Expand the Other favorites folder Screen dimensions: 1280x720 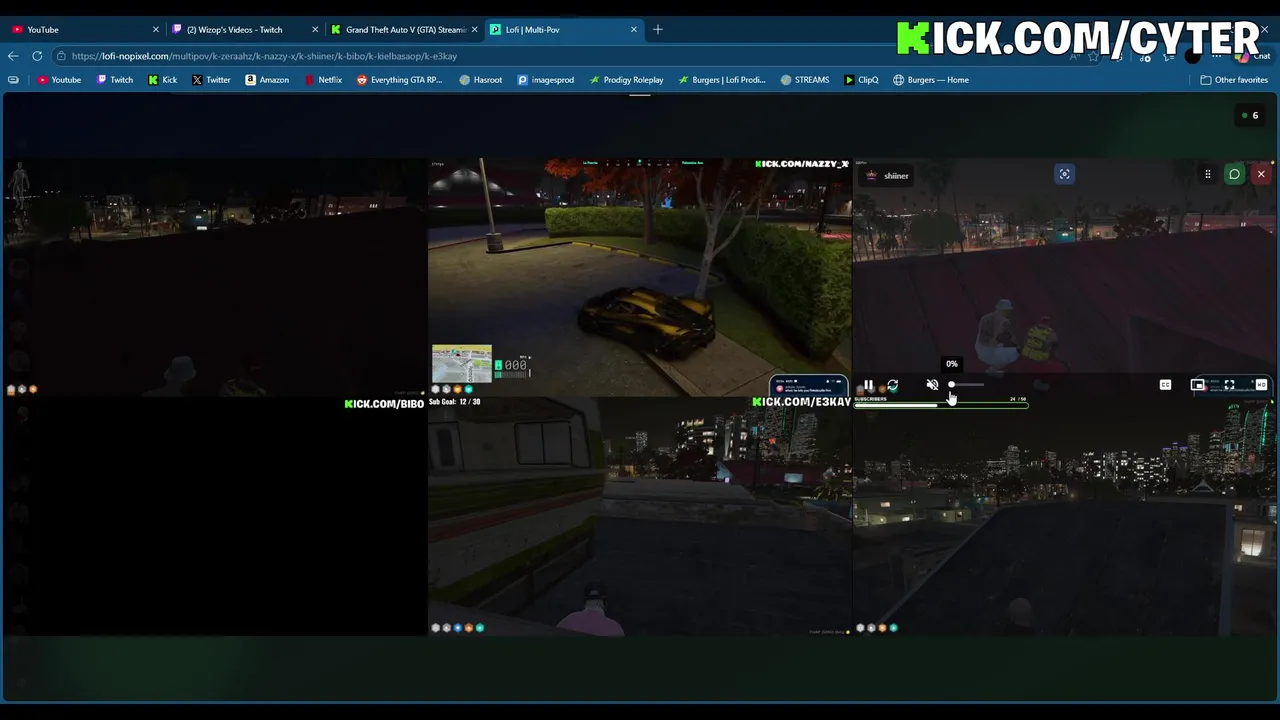1234,80
